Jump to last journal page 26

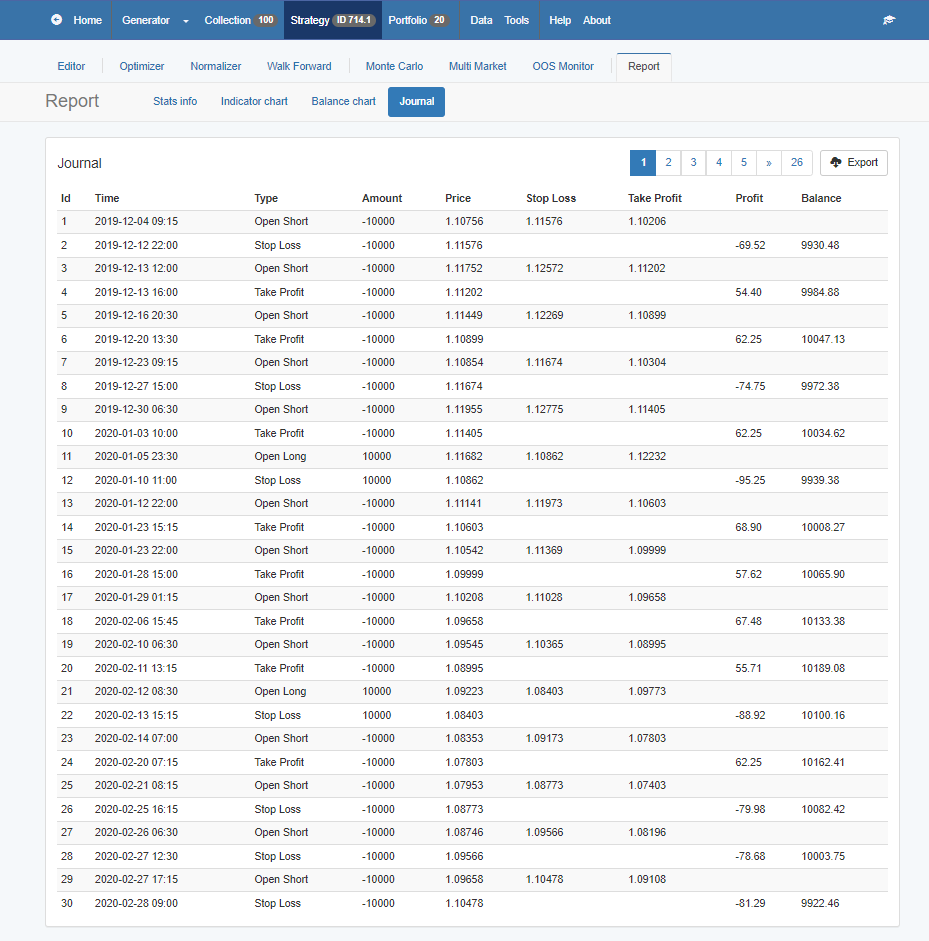pyautogui.click(x=796, y=162)
